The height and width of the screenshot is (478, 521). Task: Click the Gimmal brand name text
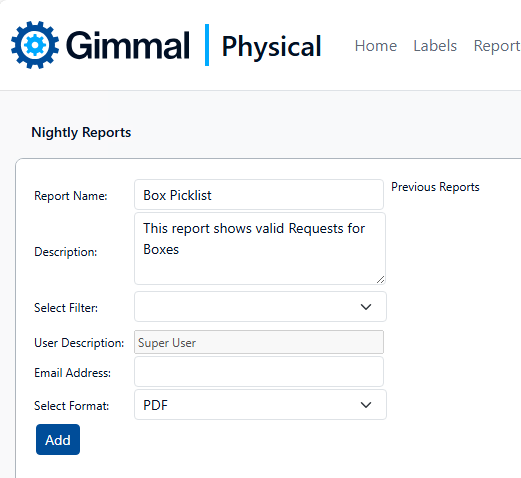point(128,45)
